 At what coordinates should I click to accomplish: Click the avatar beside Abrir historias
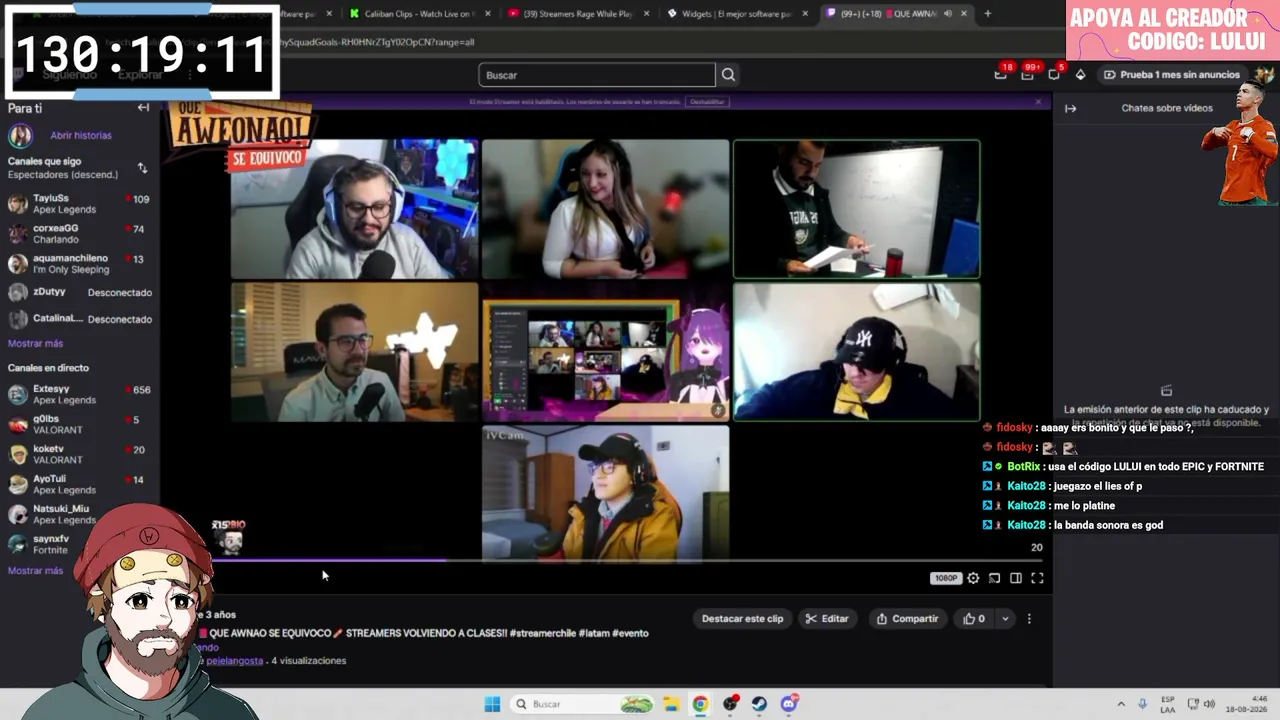21,135
